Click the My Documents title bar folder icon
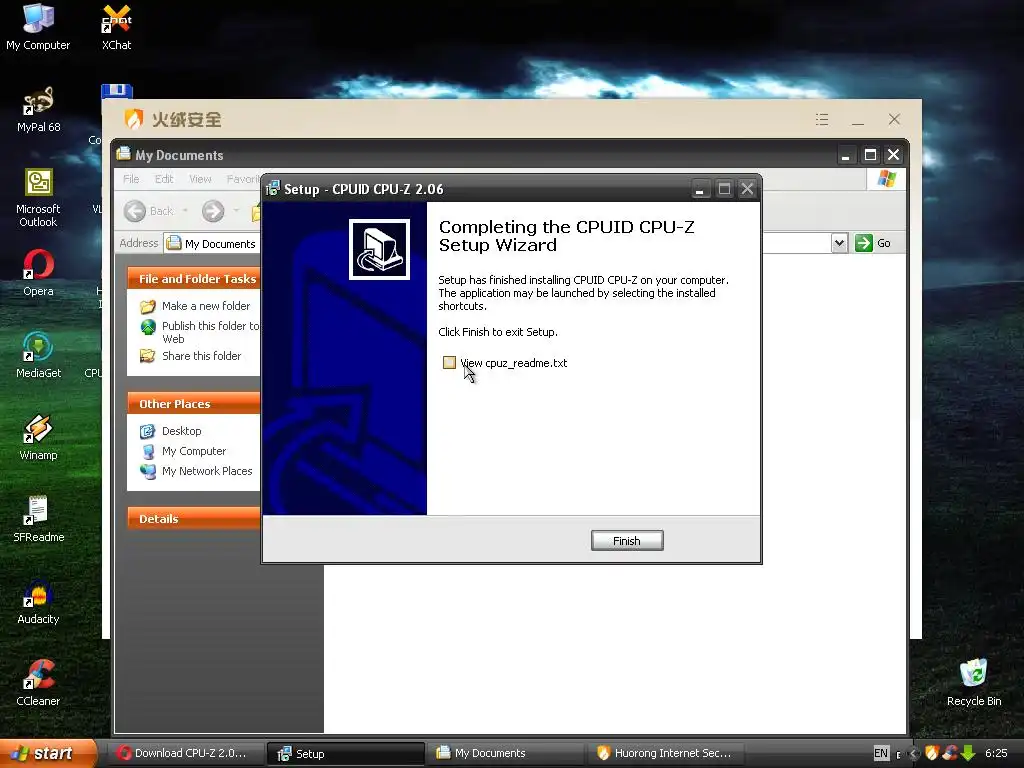Viewport: 1024px width, 768px height. 123,154
